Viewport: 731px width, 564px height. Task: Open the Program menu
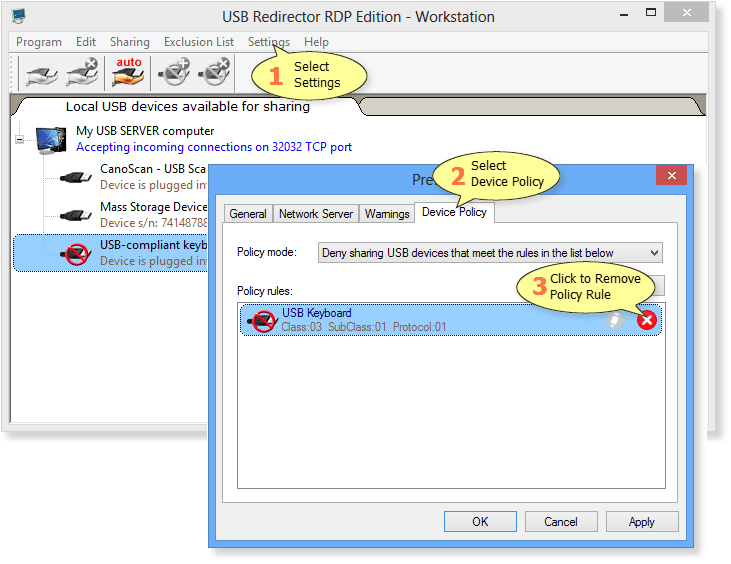39,42
